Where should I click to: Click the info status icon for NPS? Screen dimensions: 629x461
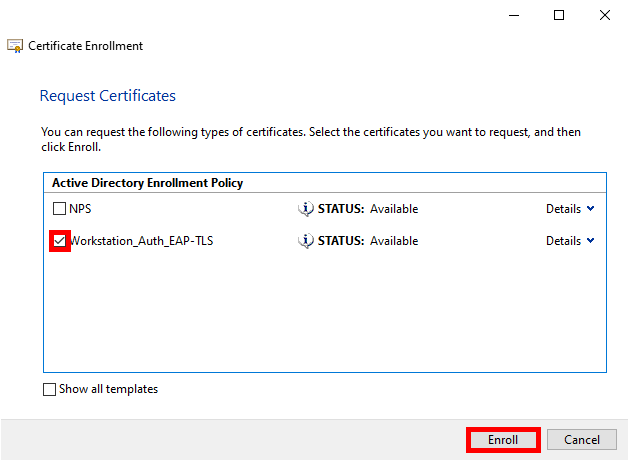pyautogui.click(x=306, y=209)
